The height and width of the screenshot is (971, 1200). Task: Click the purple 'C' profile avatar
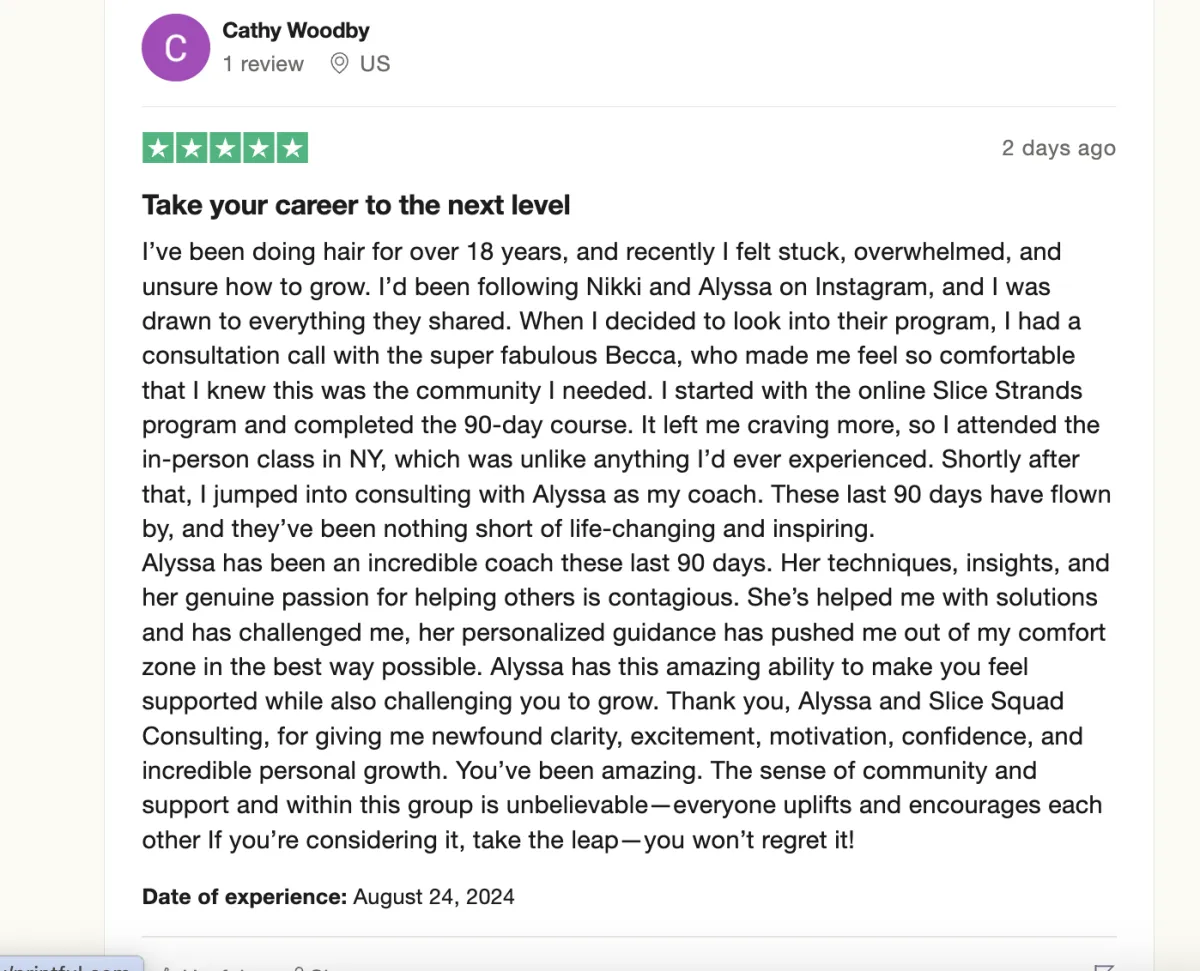(x=175, y=48)
